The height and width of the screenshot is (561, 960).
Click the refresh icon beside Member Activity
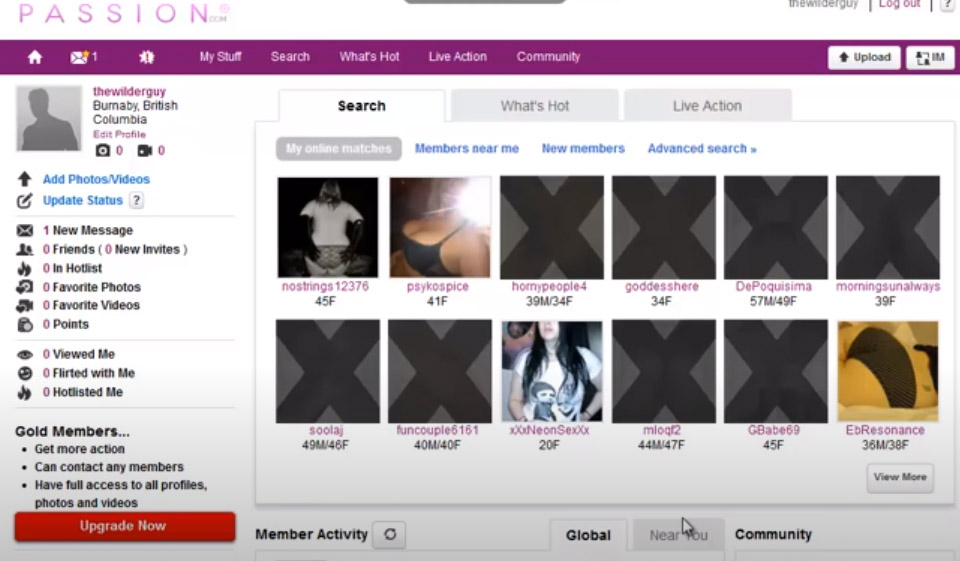389,535
